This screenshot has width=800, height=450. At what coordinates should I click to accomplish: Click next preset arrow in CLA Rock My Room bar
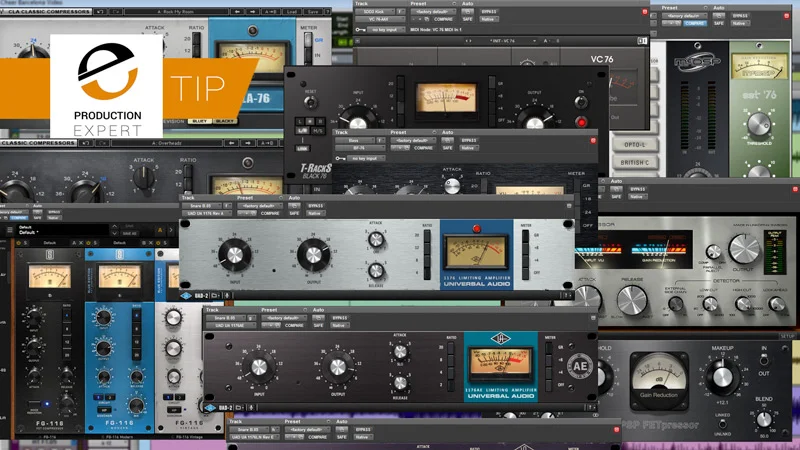252,11
